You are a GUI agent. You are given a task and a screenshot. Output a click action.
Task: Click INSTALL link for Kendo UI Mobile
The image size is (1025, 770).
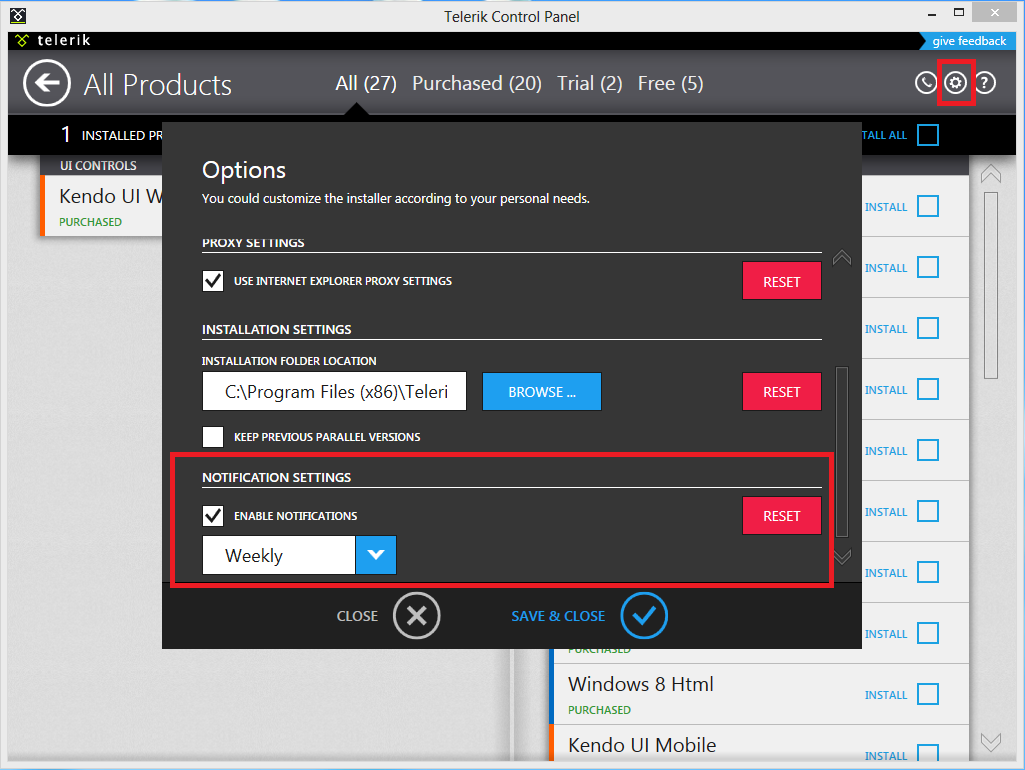[x=886, y=756]
